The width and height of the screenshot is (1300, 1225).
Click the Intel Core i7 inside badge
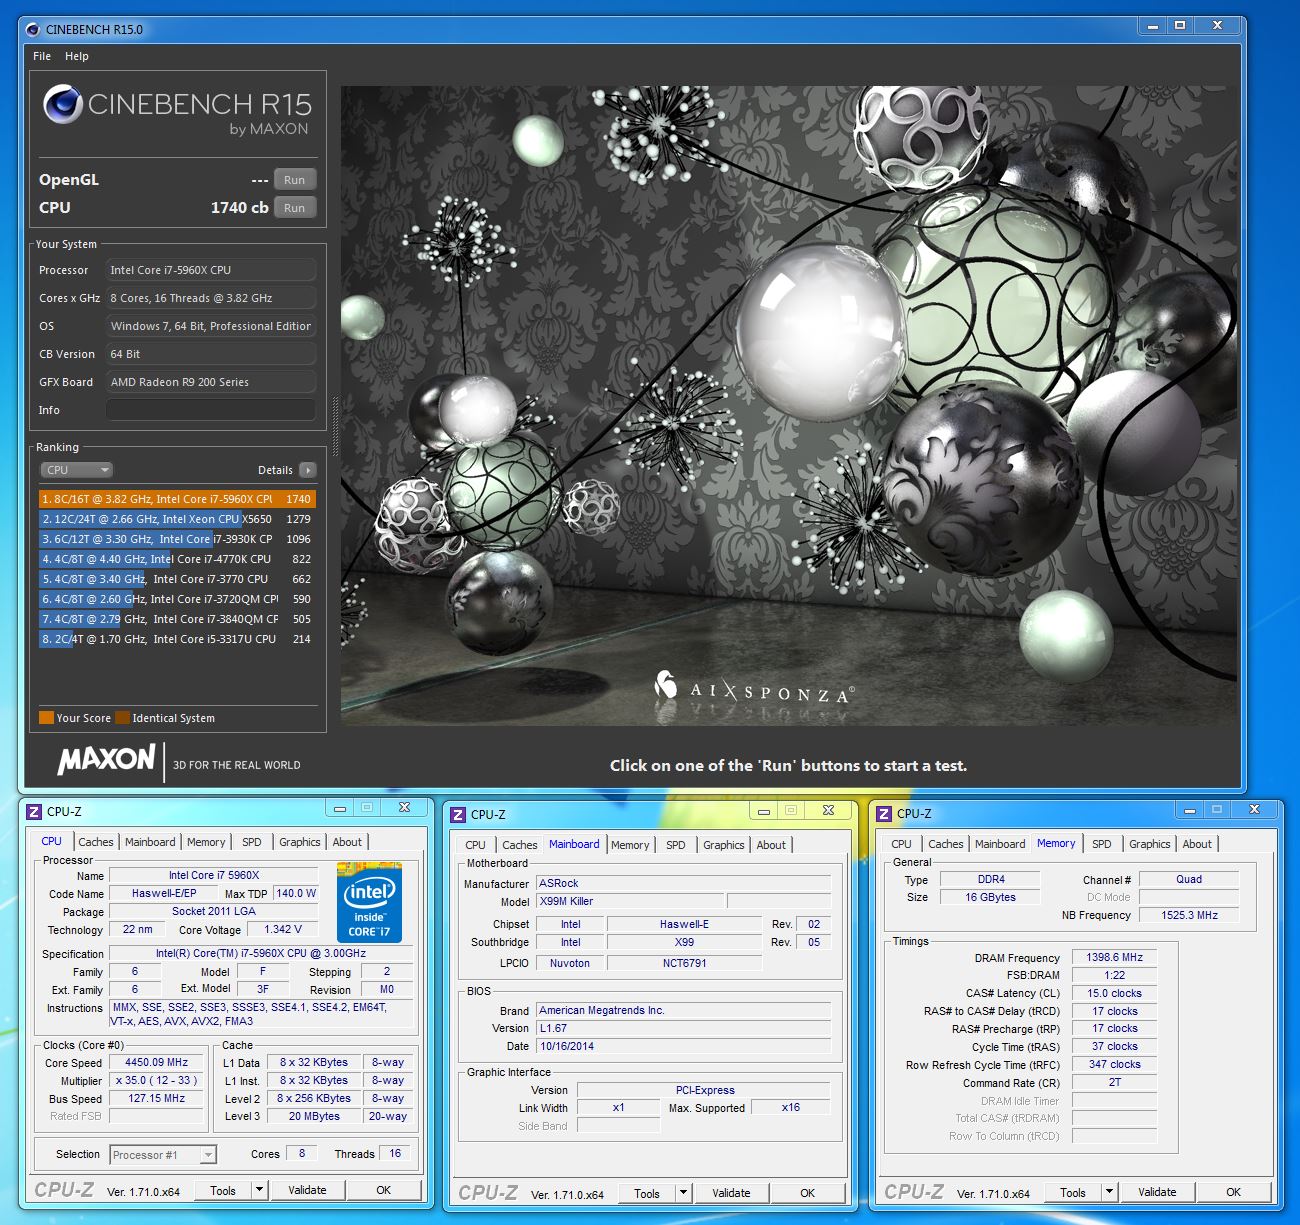click(x=369, y=902)
